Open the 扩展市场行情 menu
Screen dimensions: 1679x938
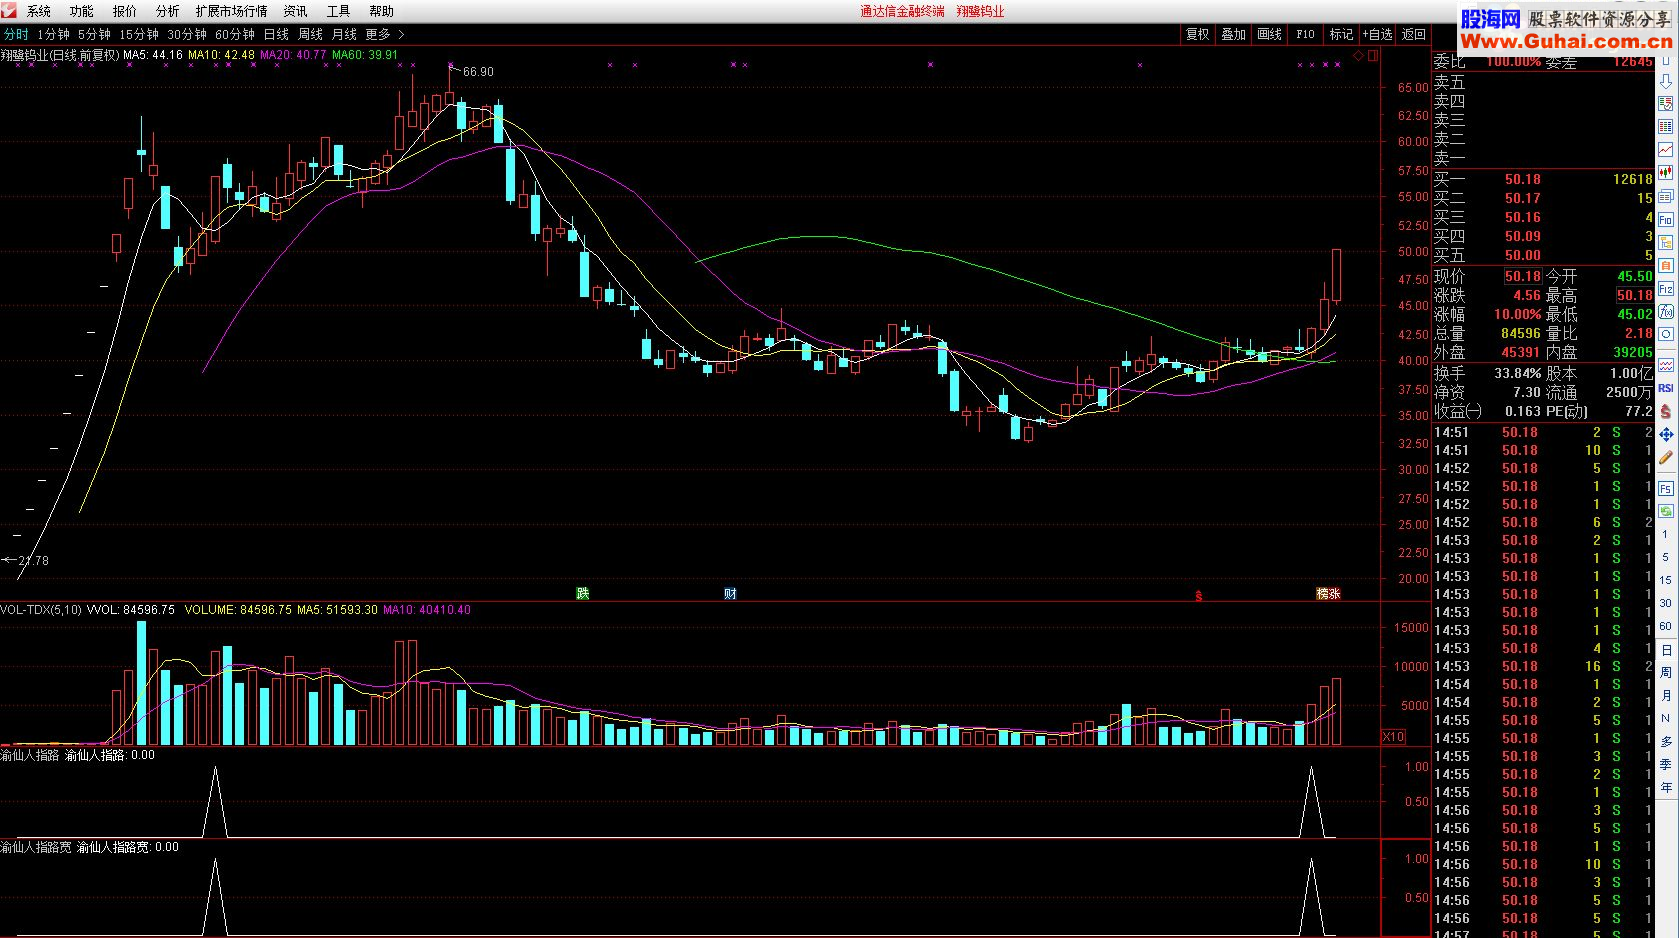pyautogui.click(x=232, y=11)
